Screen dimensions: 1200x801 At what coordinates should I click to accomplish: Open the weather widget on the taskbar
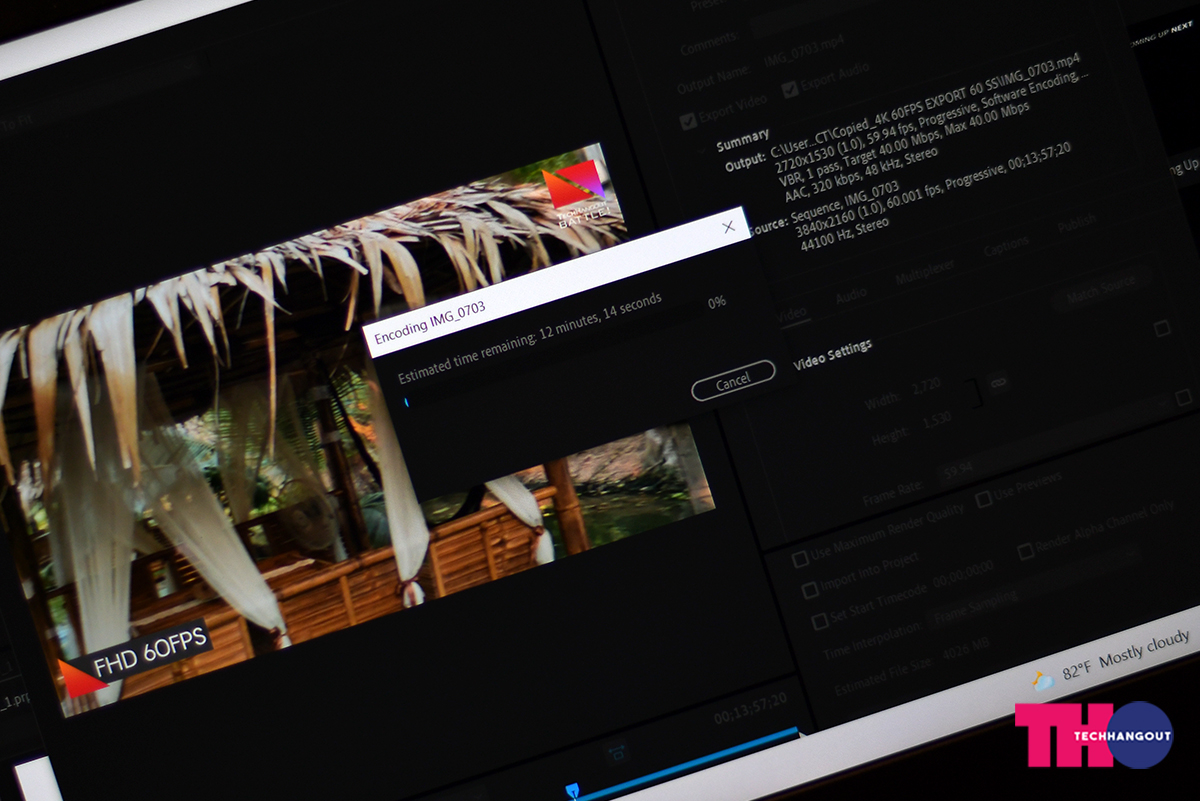(x=1111, y=660)
